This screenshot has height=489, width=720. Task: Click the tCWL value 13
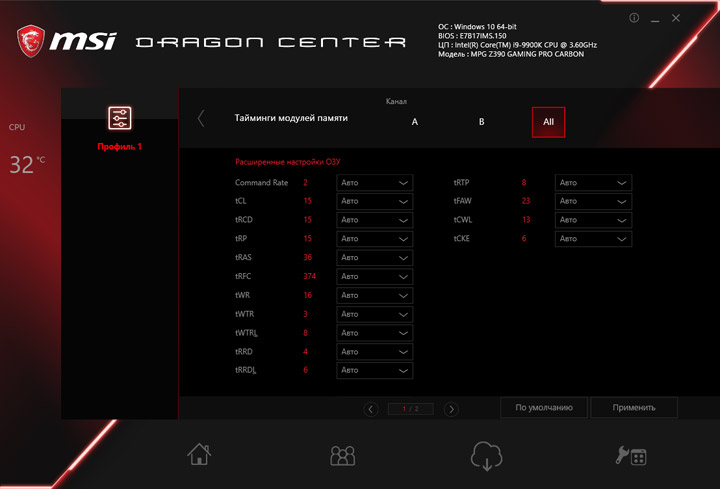click(x=526, y=219)
